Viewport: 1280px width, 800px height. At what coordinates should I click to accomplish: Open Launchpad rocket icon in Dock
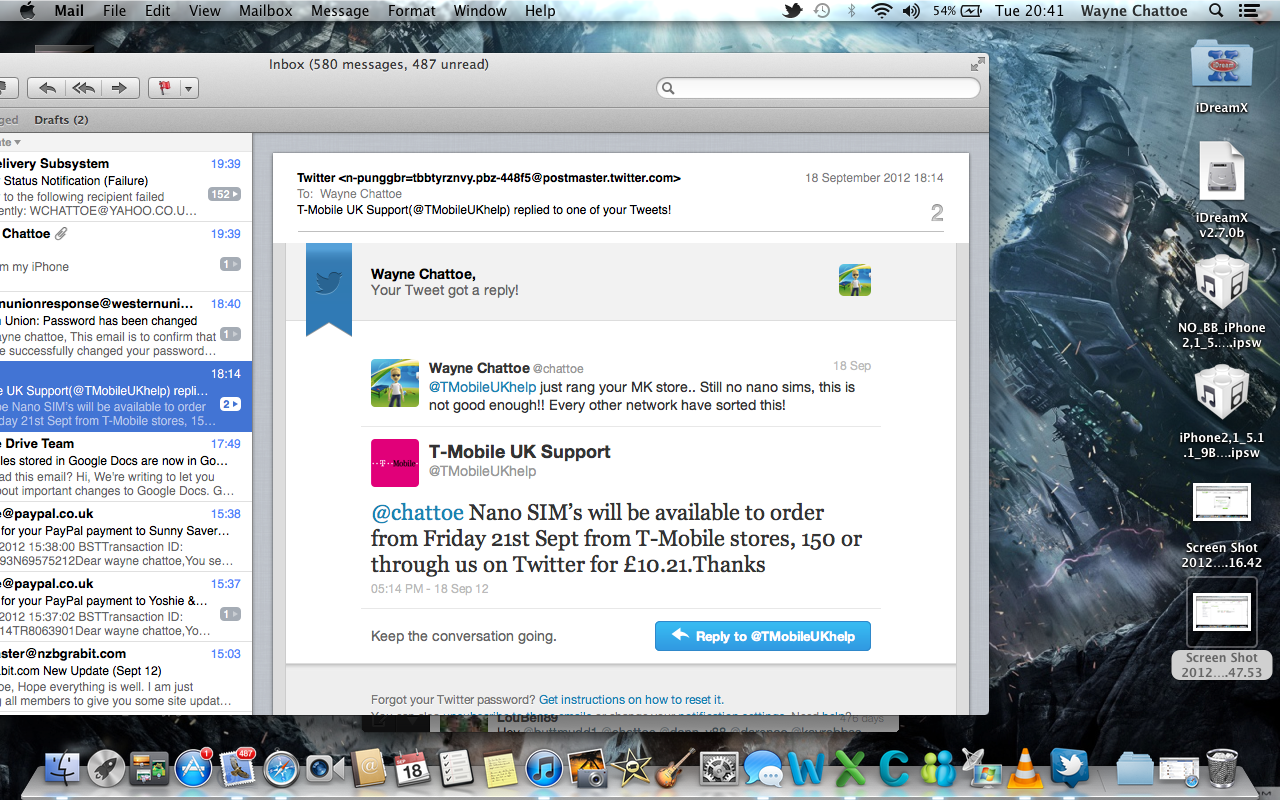(106, 768)
